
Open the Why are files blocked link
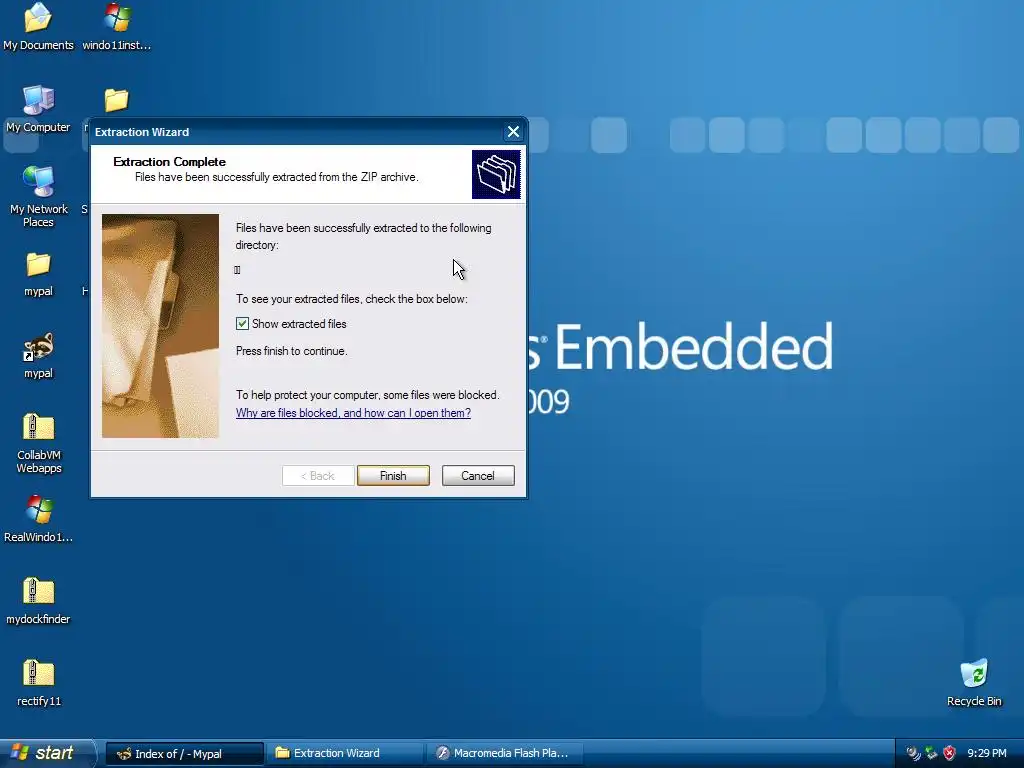click(353, 413)
